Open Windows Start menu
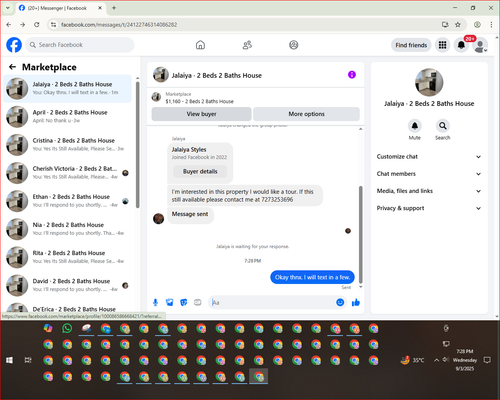Image resolution: width=500 pixels, height=400 pixels. click(x=9, y=360)
